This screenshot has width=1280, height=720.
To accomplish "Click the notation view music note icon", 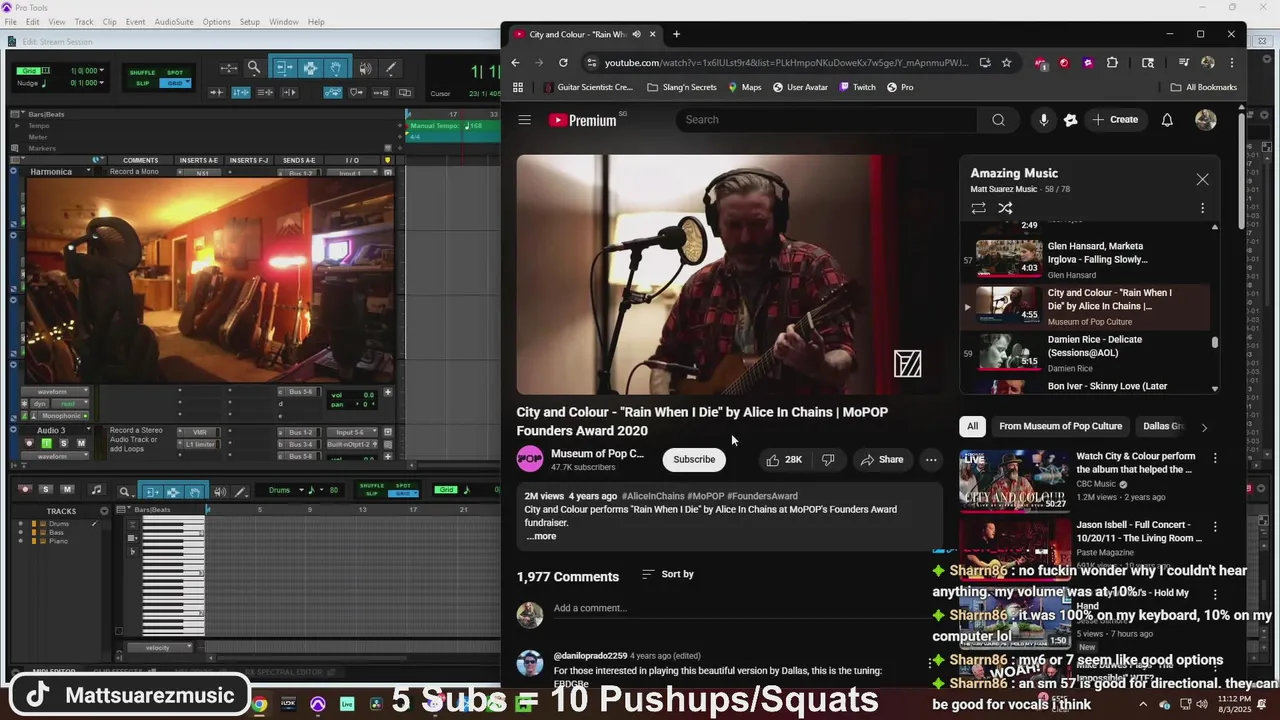I will pos(96,490).
